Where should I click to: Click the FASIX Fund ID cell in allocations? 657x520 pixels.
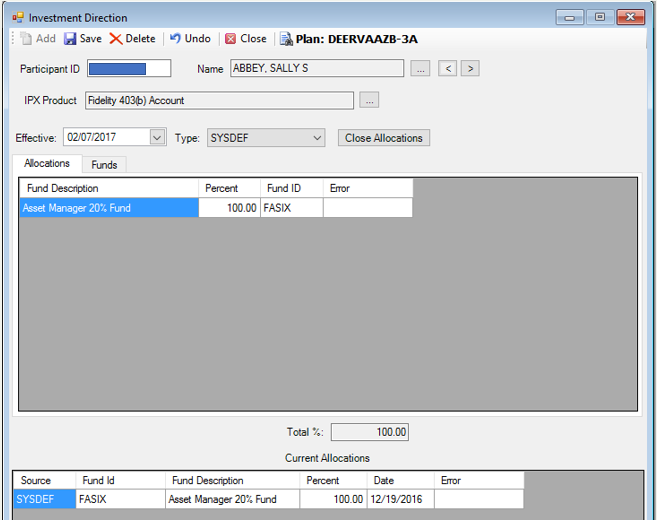pos(292,208)
